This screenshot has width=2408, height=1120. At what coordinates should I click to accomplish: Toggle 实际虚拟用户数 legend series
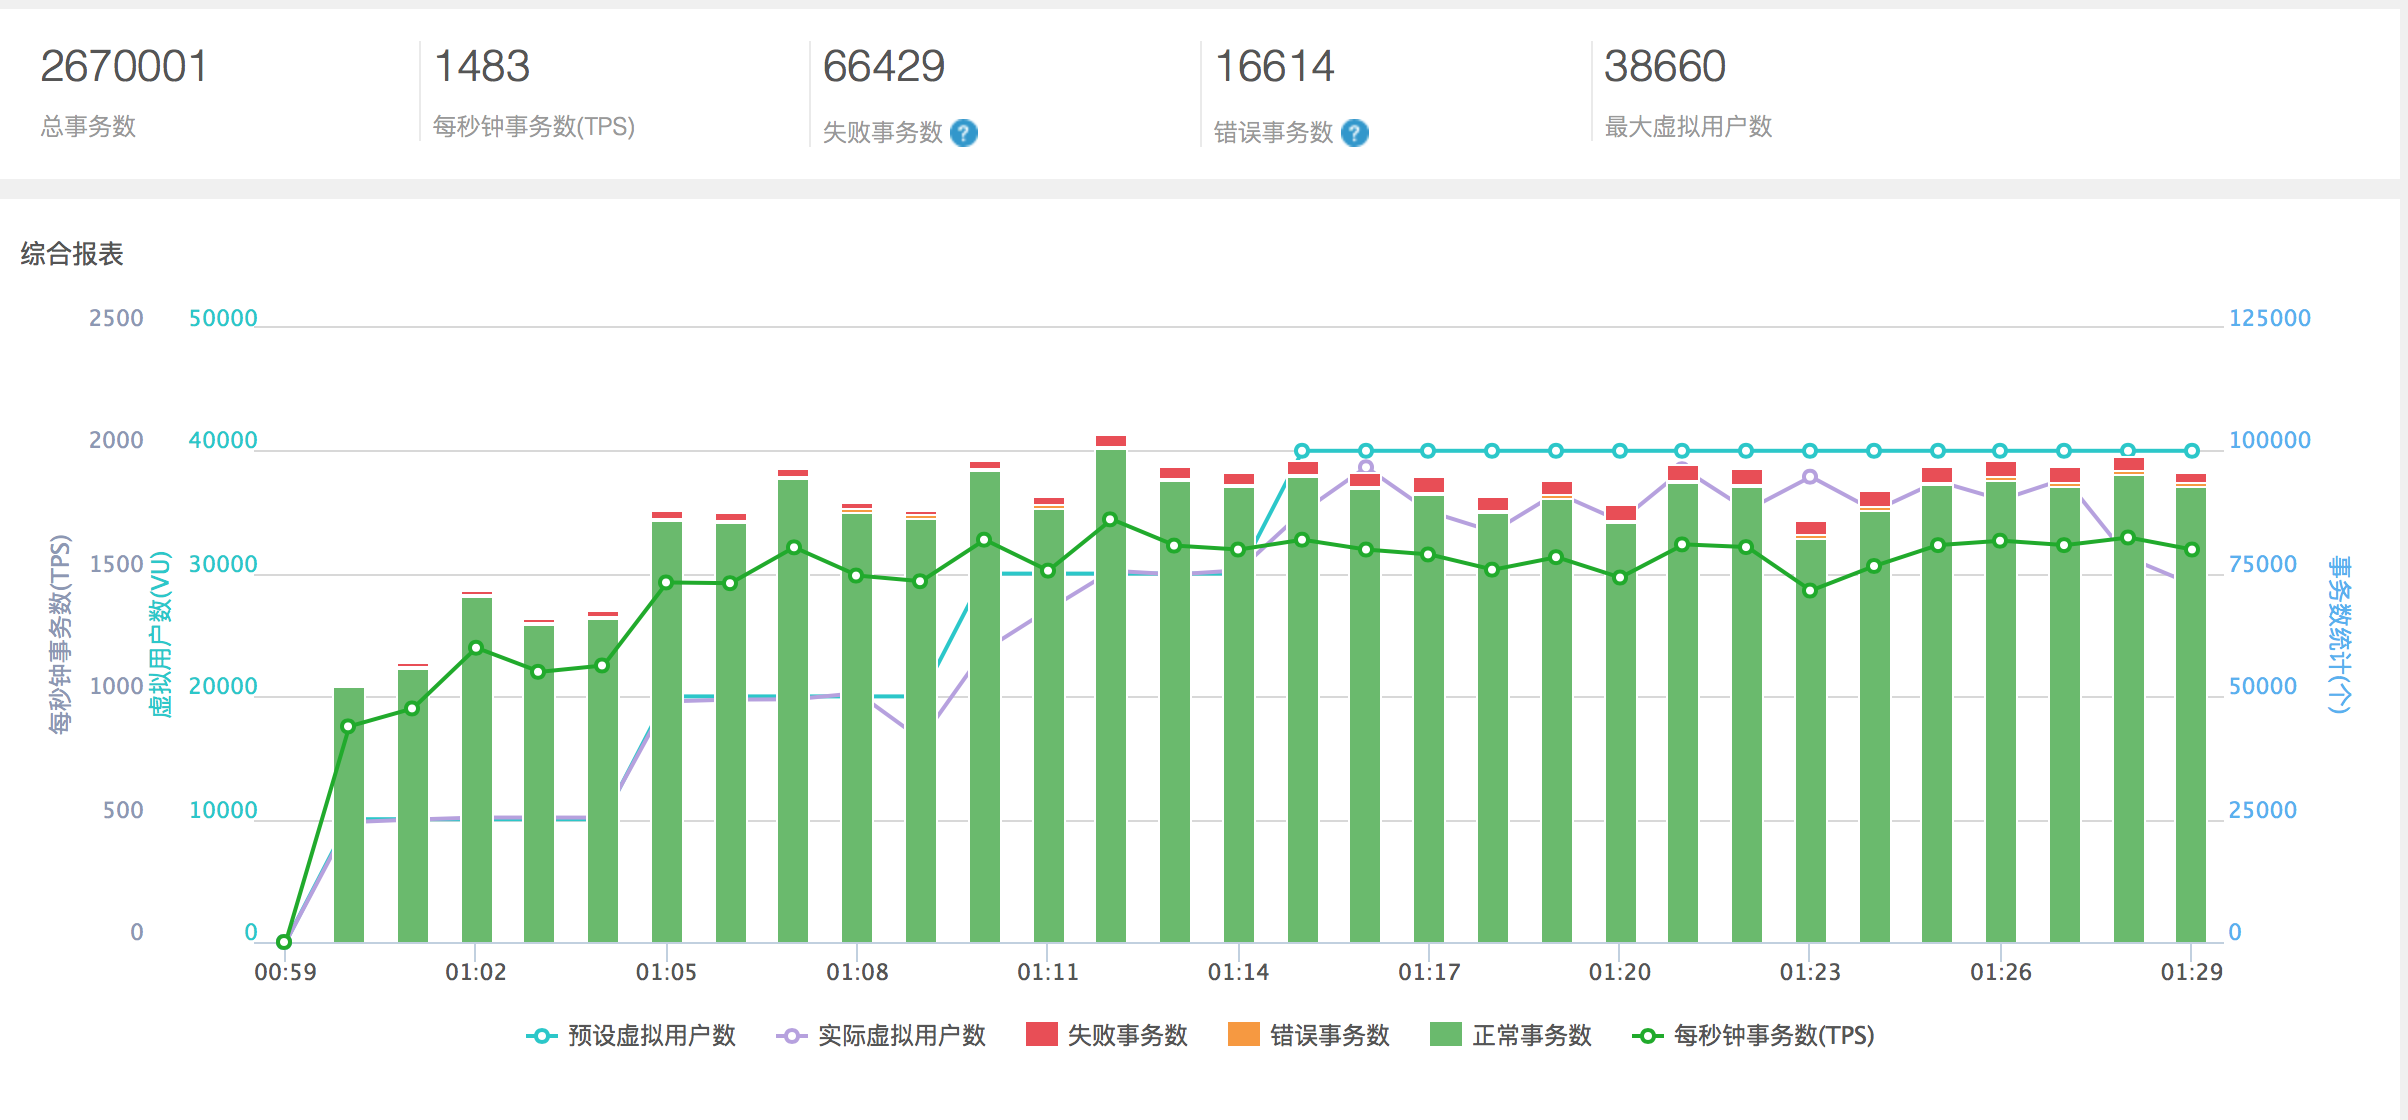901,1036
